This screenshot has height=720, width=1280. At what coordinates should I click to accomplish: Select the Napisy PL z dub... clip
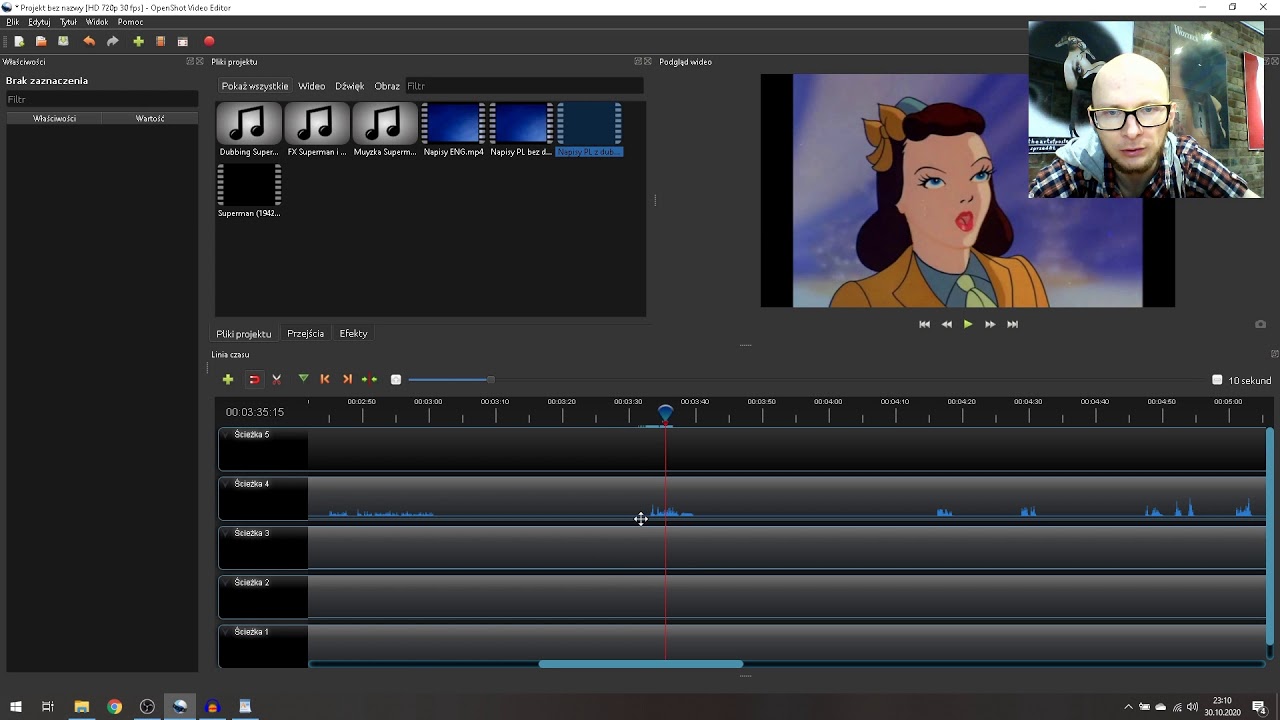pyautogui.click(x=589, y=130)
